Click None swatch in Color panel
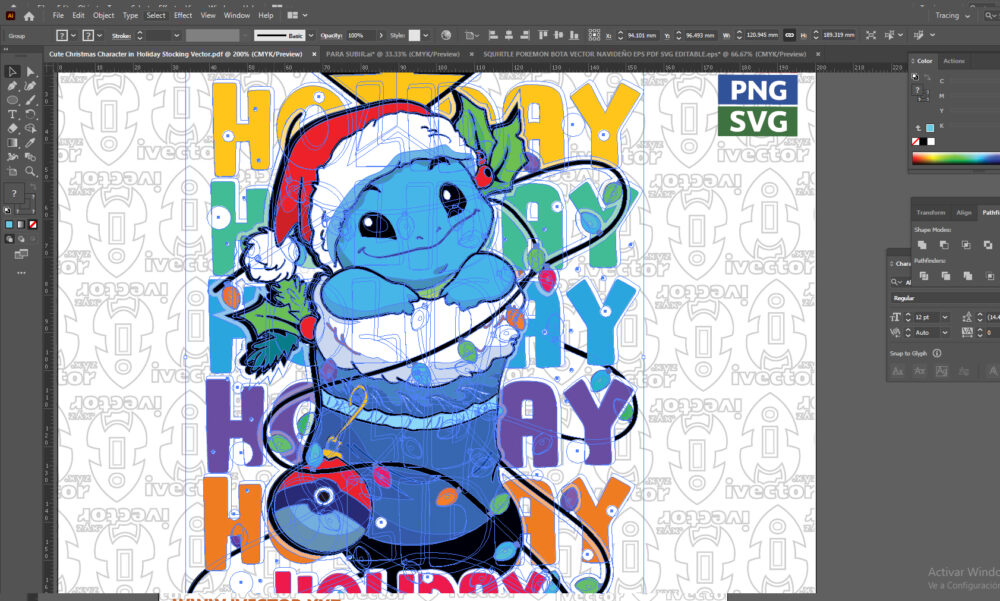 (916, 142)
